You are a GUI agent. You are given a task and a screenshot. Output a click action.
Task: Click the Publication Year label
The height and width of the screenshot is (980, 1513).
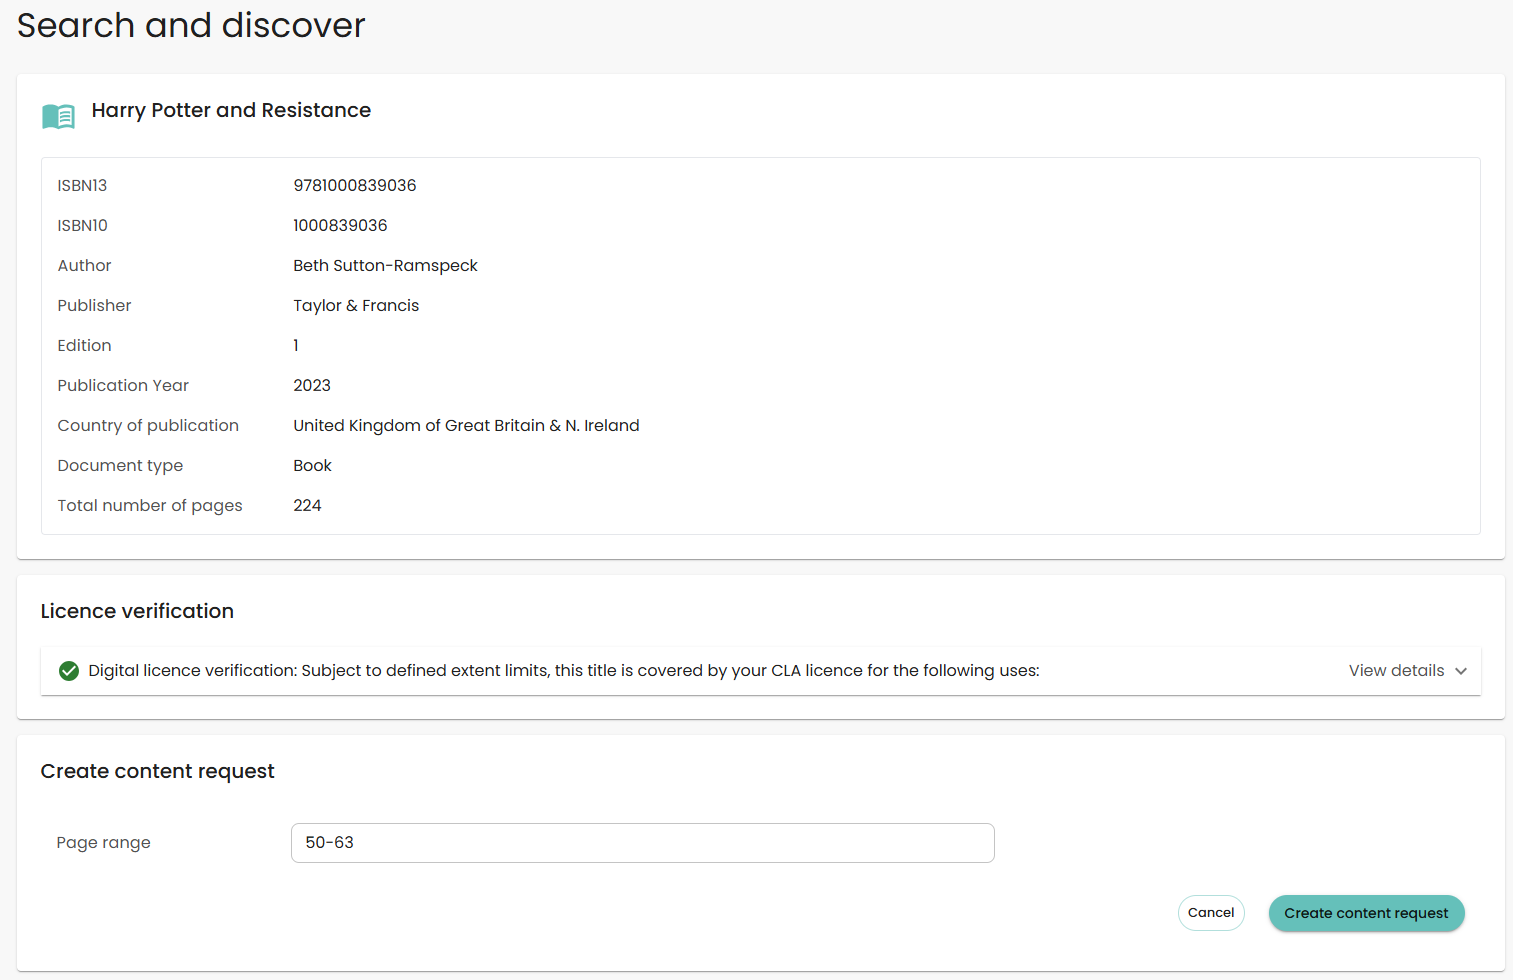click(x=123, y=385)
